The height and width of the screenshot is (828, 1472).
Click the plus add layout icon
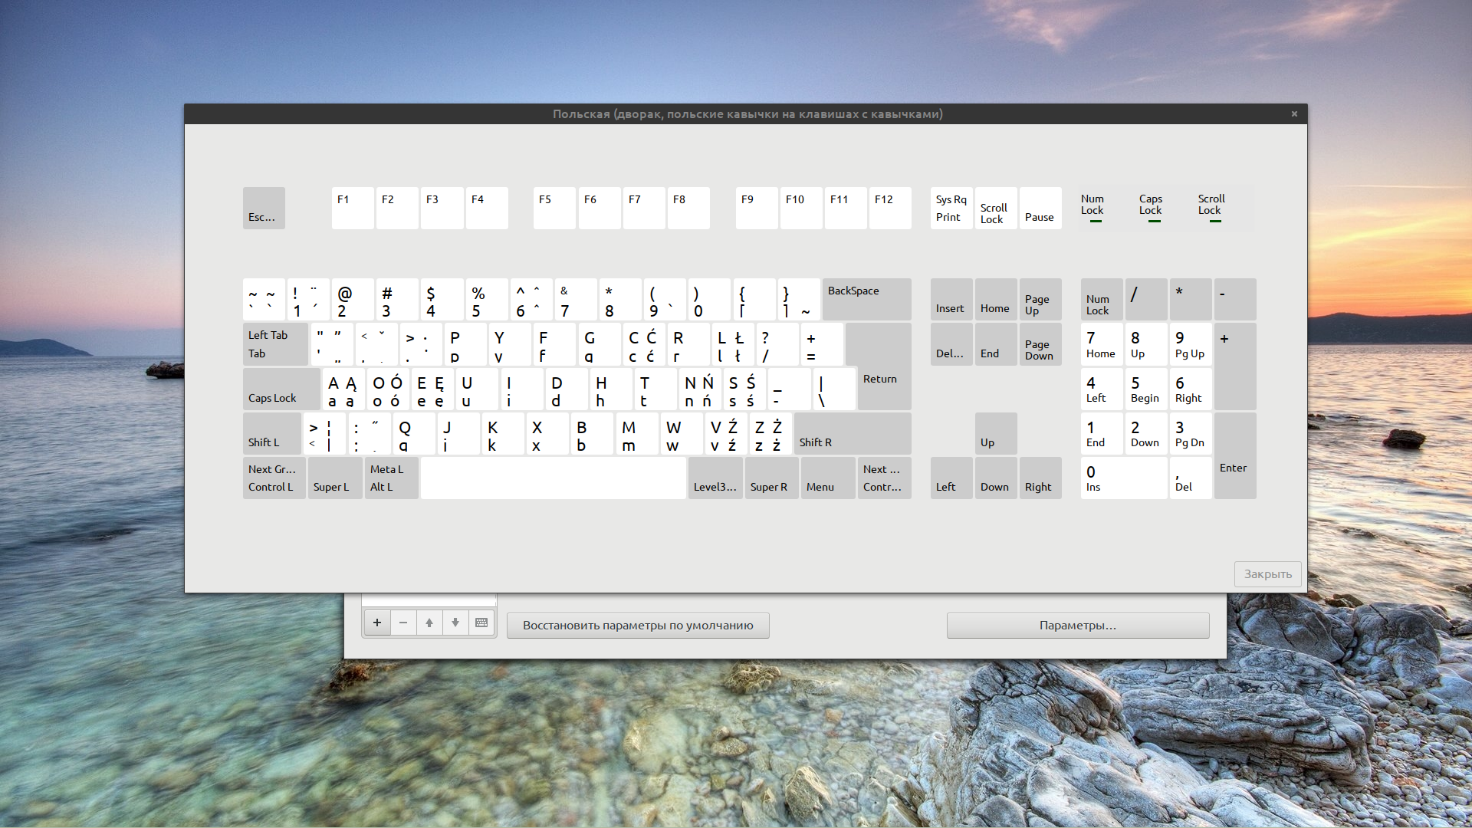point(377,623)
